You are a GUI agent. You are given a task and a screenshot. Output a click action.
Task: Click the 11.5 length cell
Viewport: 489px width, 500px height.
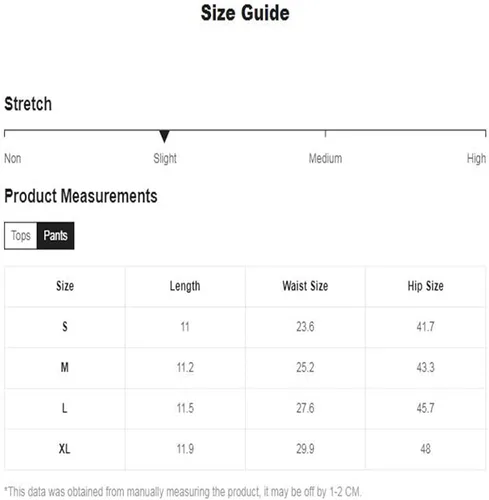pos(185,408)
